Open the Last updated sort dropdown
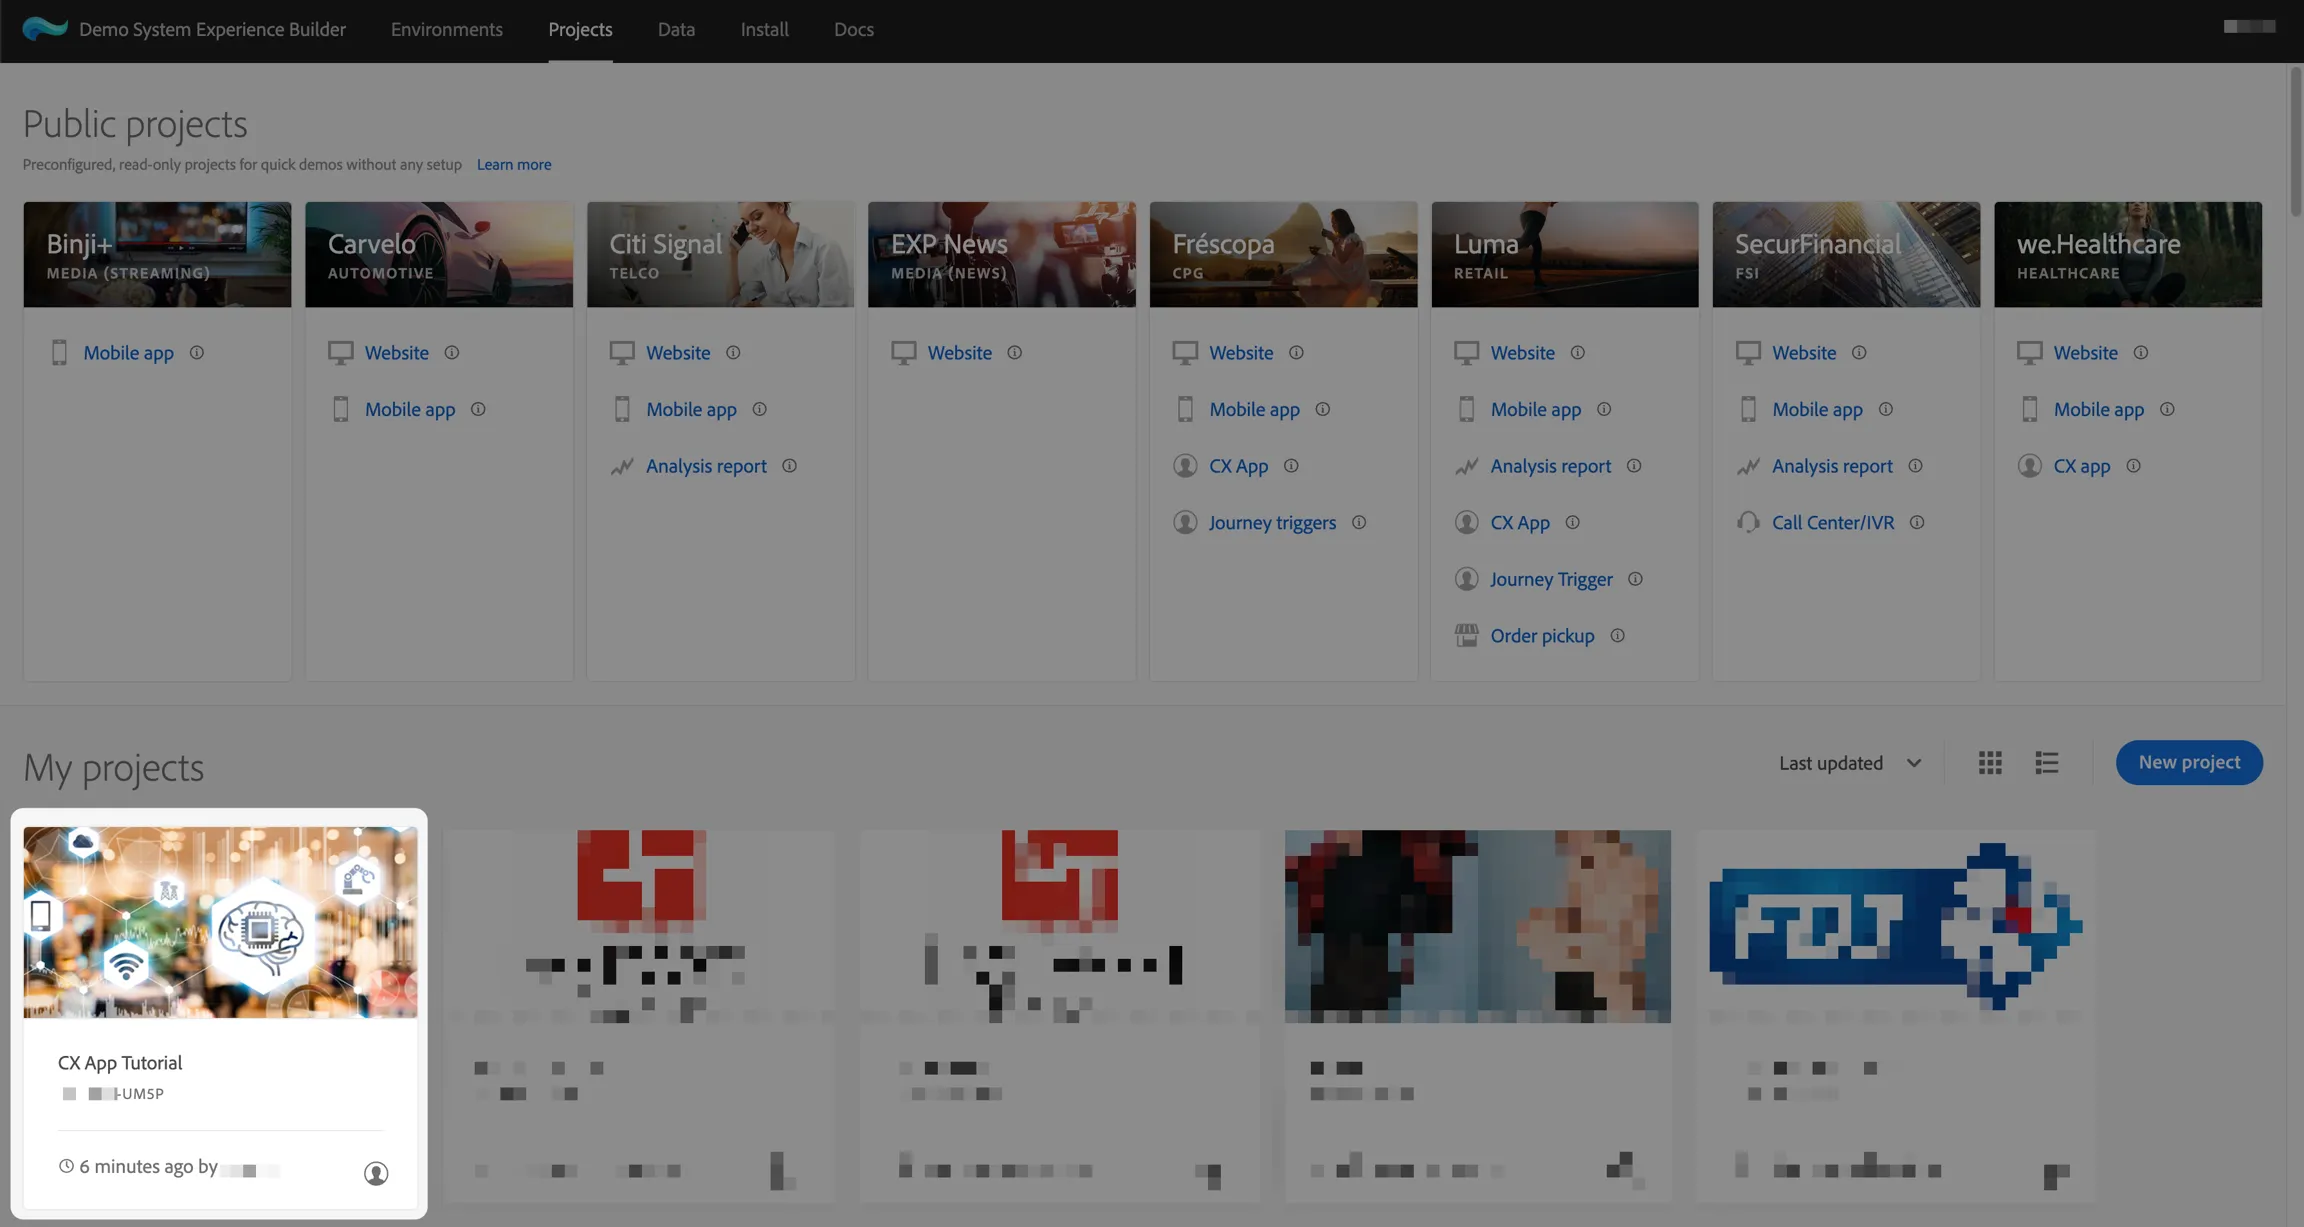This screenshot has width=2304, height=1227. [x=1850, y=763]
